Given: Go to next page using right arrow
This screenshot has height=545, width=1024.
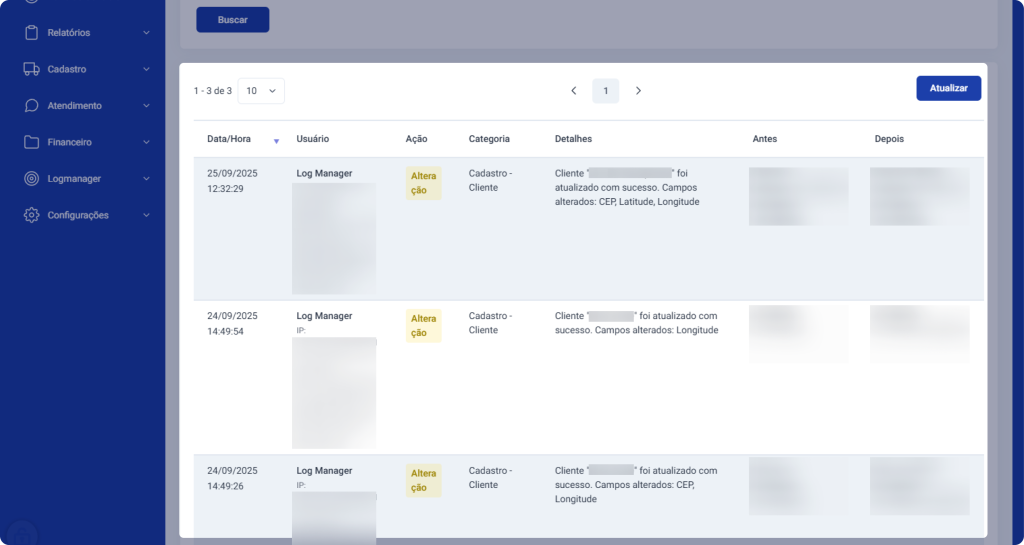Looking at the screenshot, I should (x=638, y=91).
